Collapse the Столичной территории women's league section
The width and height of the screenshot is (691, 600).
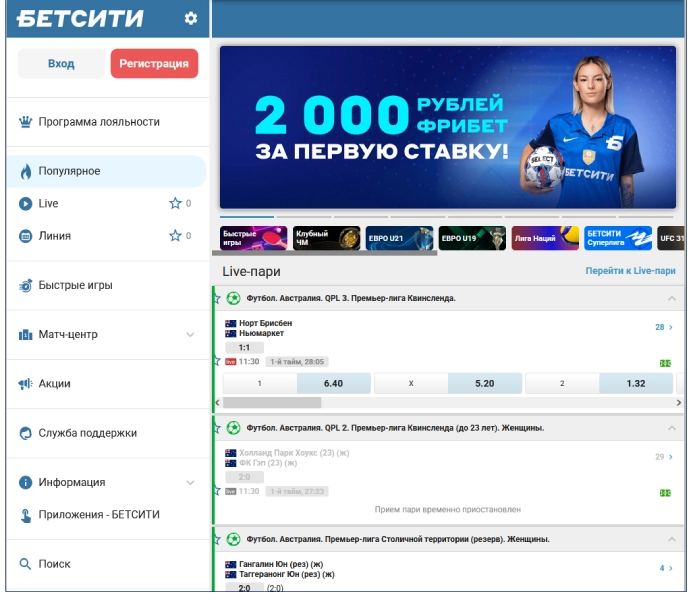click(x=672, y=539)
